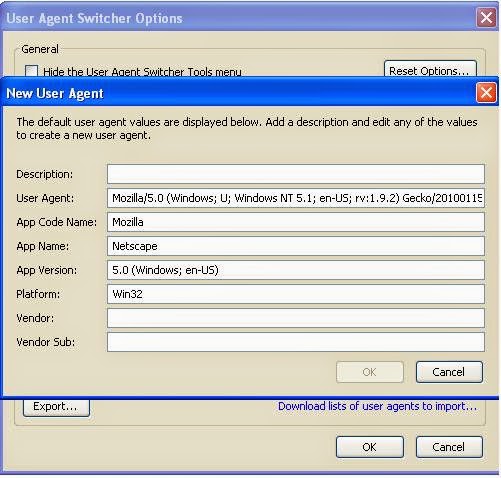
Task: Cancel the New User Agent dialog
Action: pos(449,372)
